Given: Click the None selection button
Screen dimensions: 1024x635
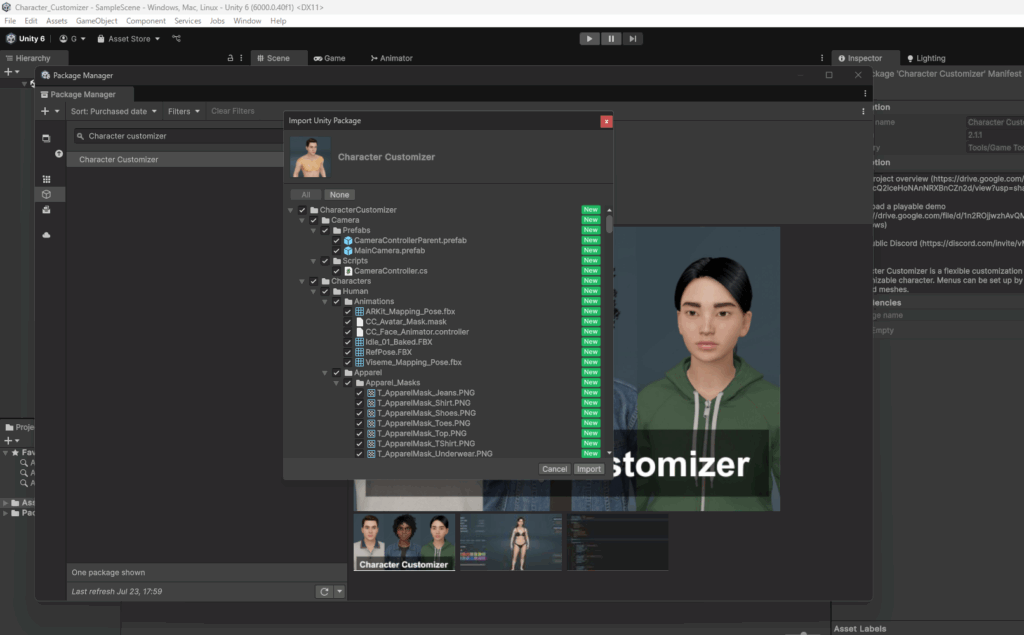Looking at the screenshot, I should coord(339,195).
